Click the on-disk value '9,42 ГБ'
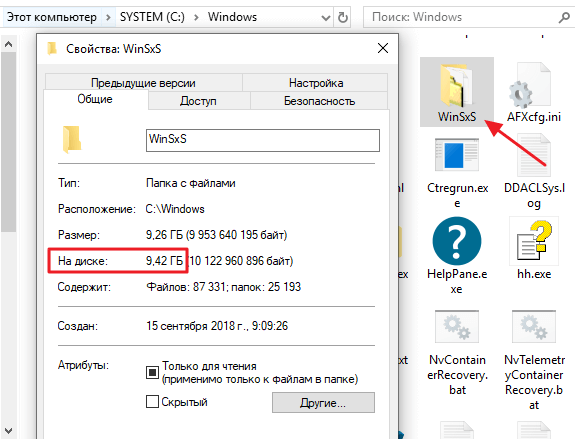 pos(164,261)
